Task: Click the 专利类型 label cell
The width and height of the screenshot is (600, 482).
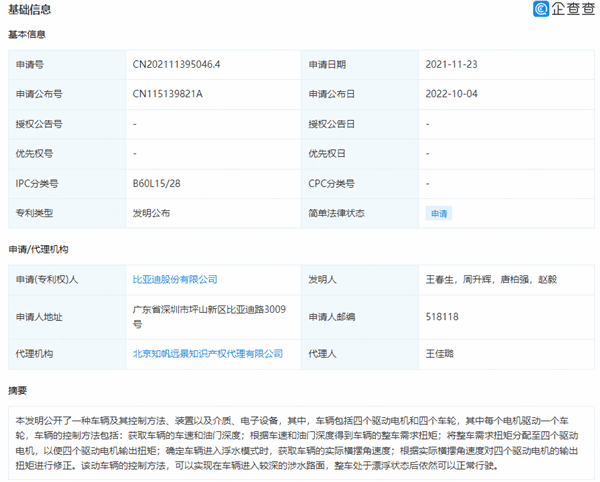Action: [67, 213]
